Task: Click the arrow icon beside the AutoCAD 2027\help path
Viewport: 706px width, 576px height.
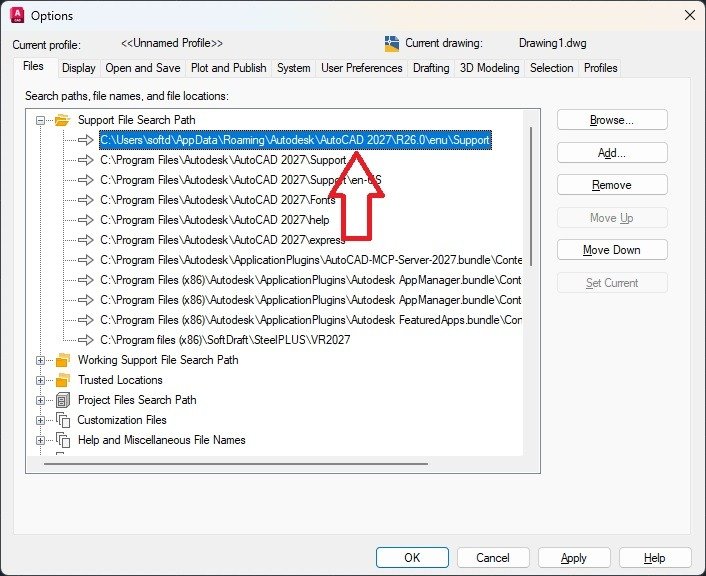Action: [x=86, y=220]
